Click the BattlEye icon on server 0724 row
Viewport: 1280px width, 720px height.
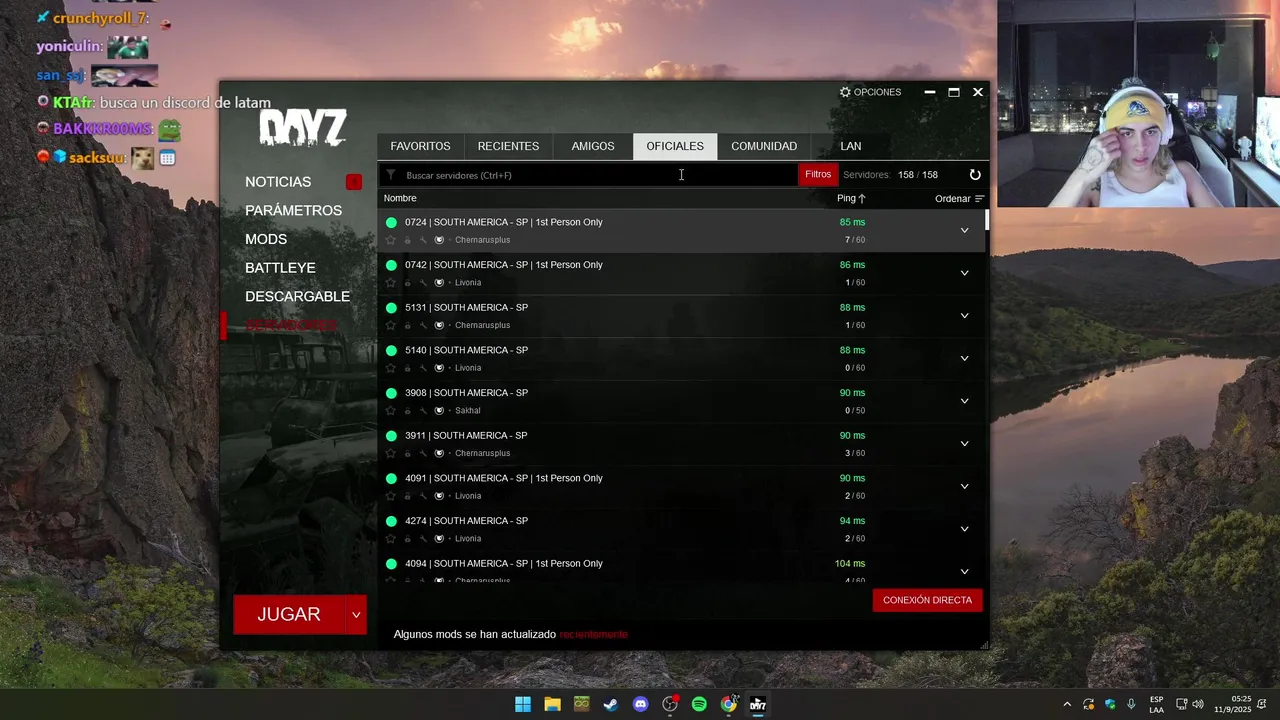(439, 240)
